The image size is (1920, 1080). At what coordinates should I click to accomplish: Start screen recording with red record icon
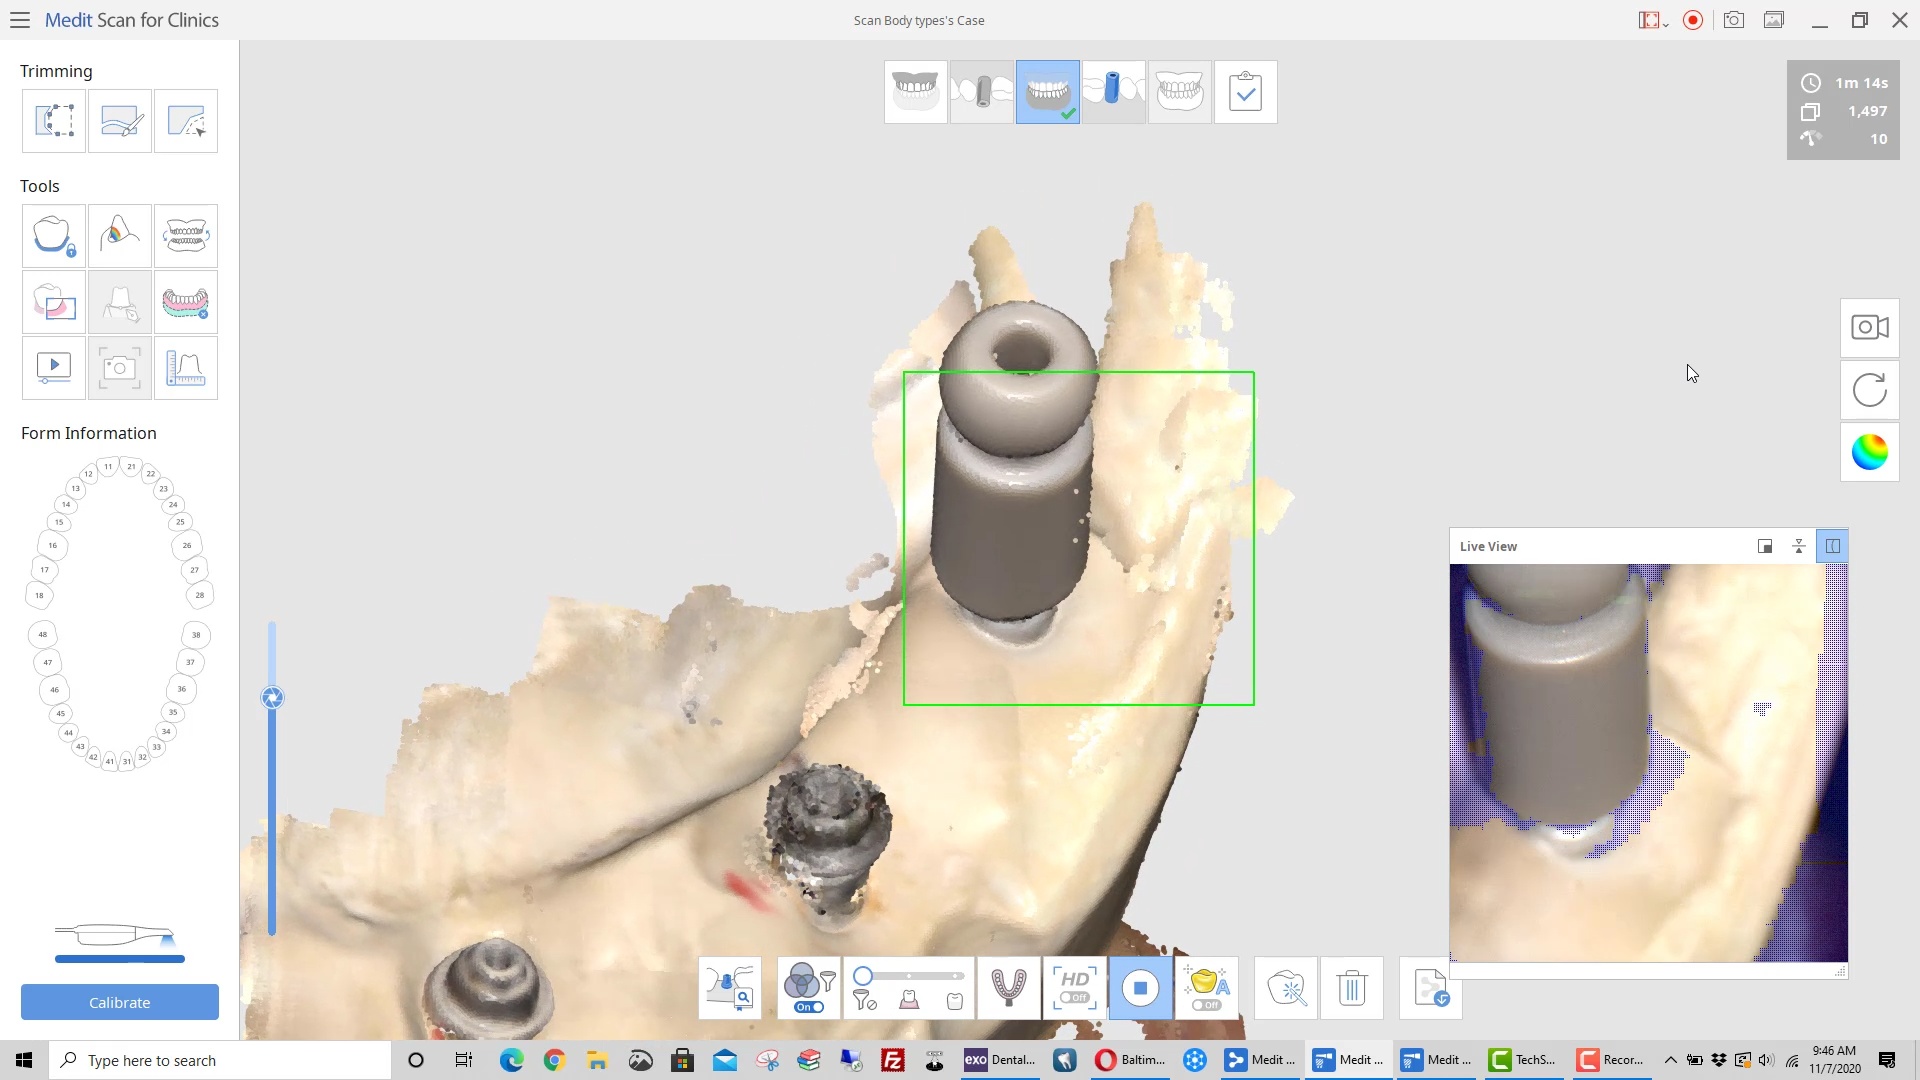point(1693,20)
